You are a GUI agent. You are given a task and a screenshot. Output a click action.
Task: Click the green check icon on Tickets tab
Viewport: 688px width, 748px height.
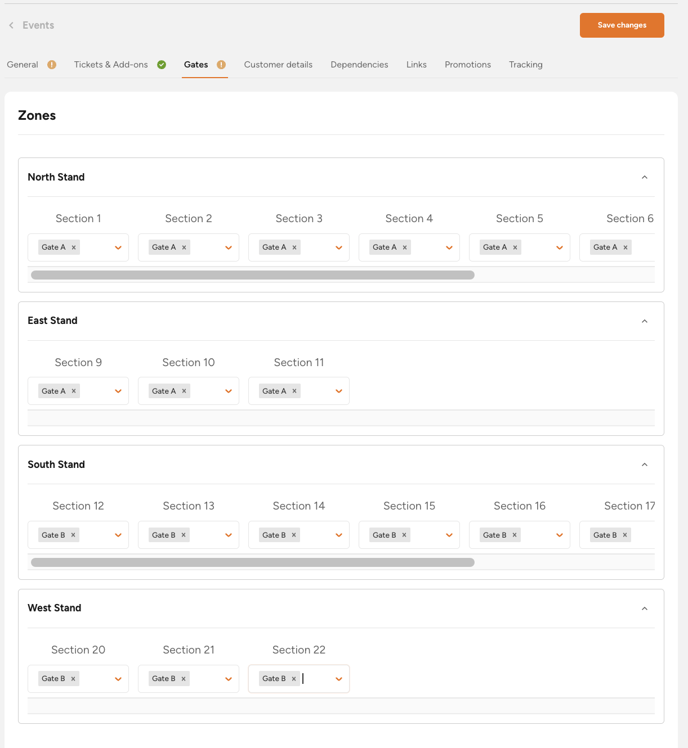click(x=162, y=65)
